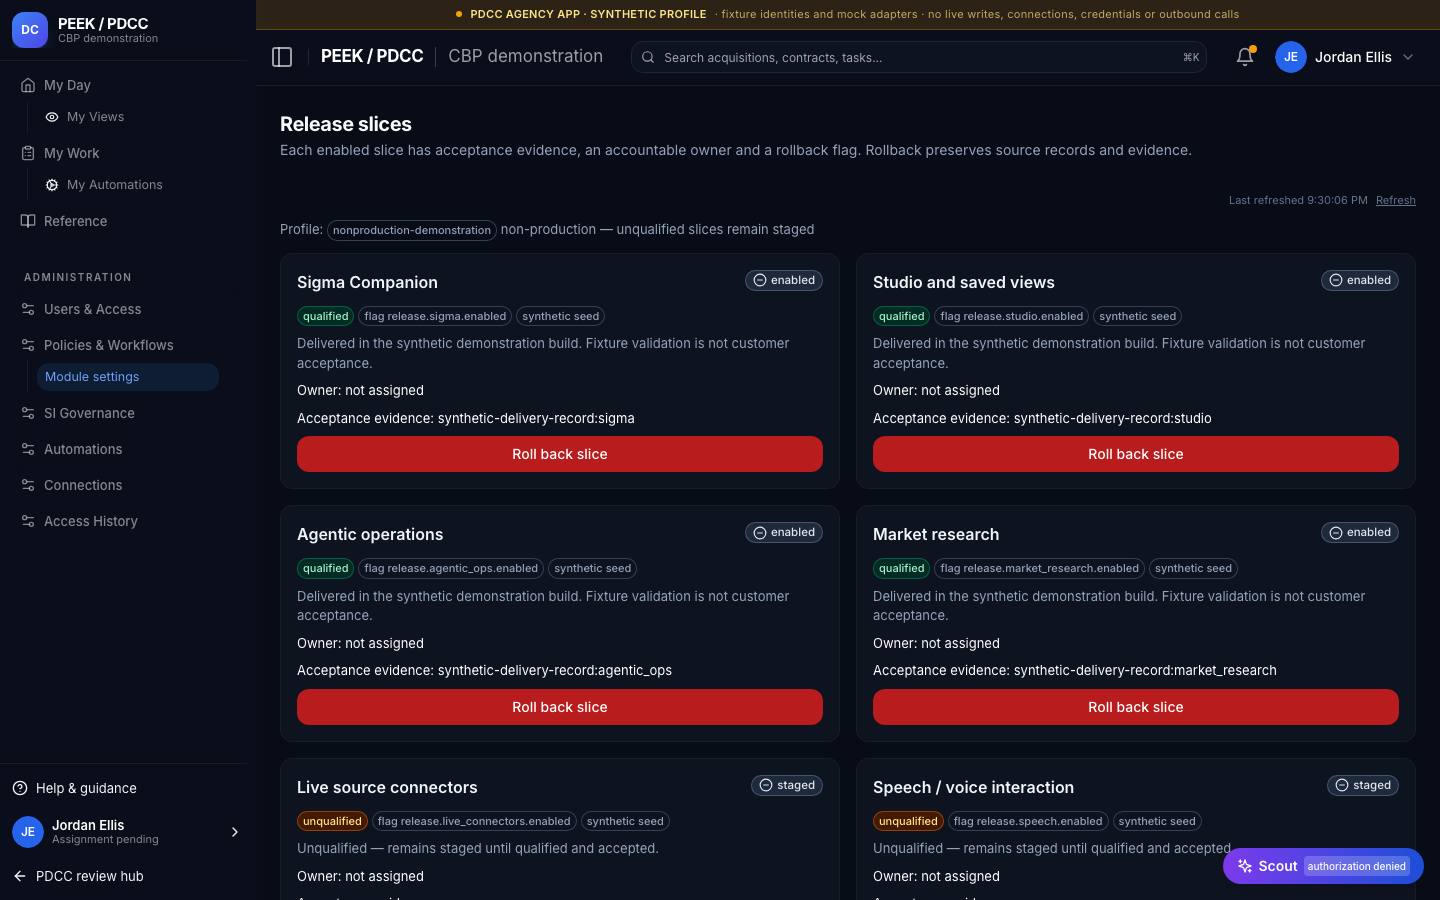Click the Users & Access sliders icon
The width and height of the screenshot is (1440, 900).
28,309
